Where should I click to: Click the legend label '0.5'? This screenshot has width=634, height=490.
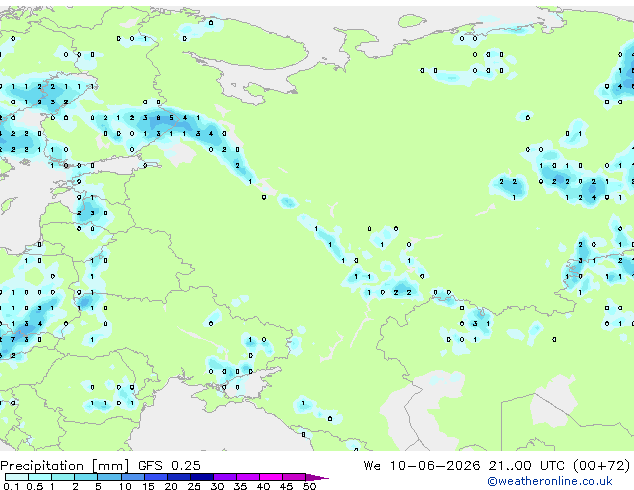coord(35,486)
